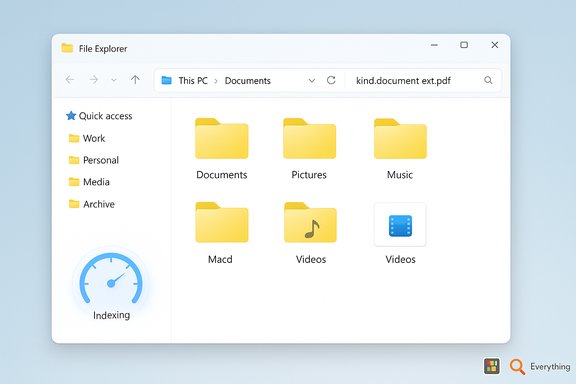Select Documents in the address breadcrumb
The image size is (576, 384).
point(248,80)
